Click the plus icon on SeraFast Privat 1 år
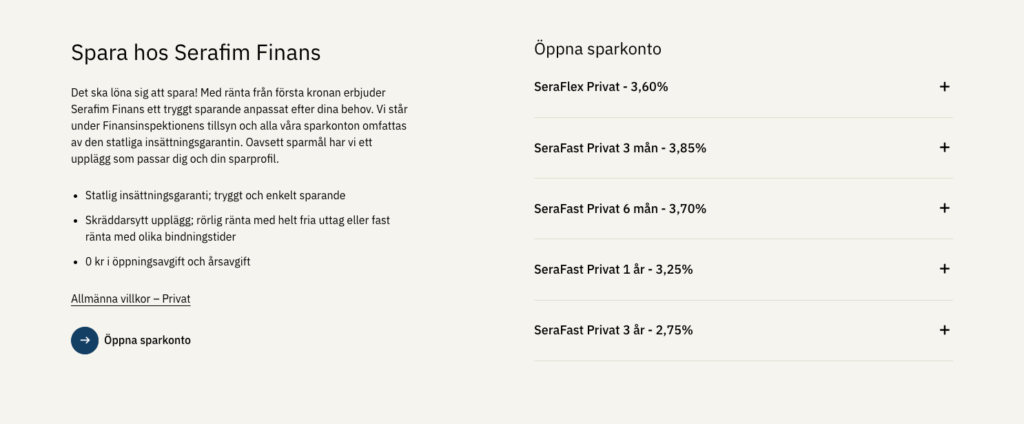The image size is (1024, 424). pyautogui.click(x=944, y=269)
